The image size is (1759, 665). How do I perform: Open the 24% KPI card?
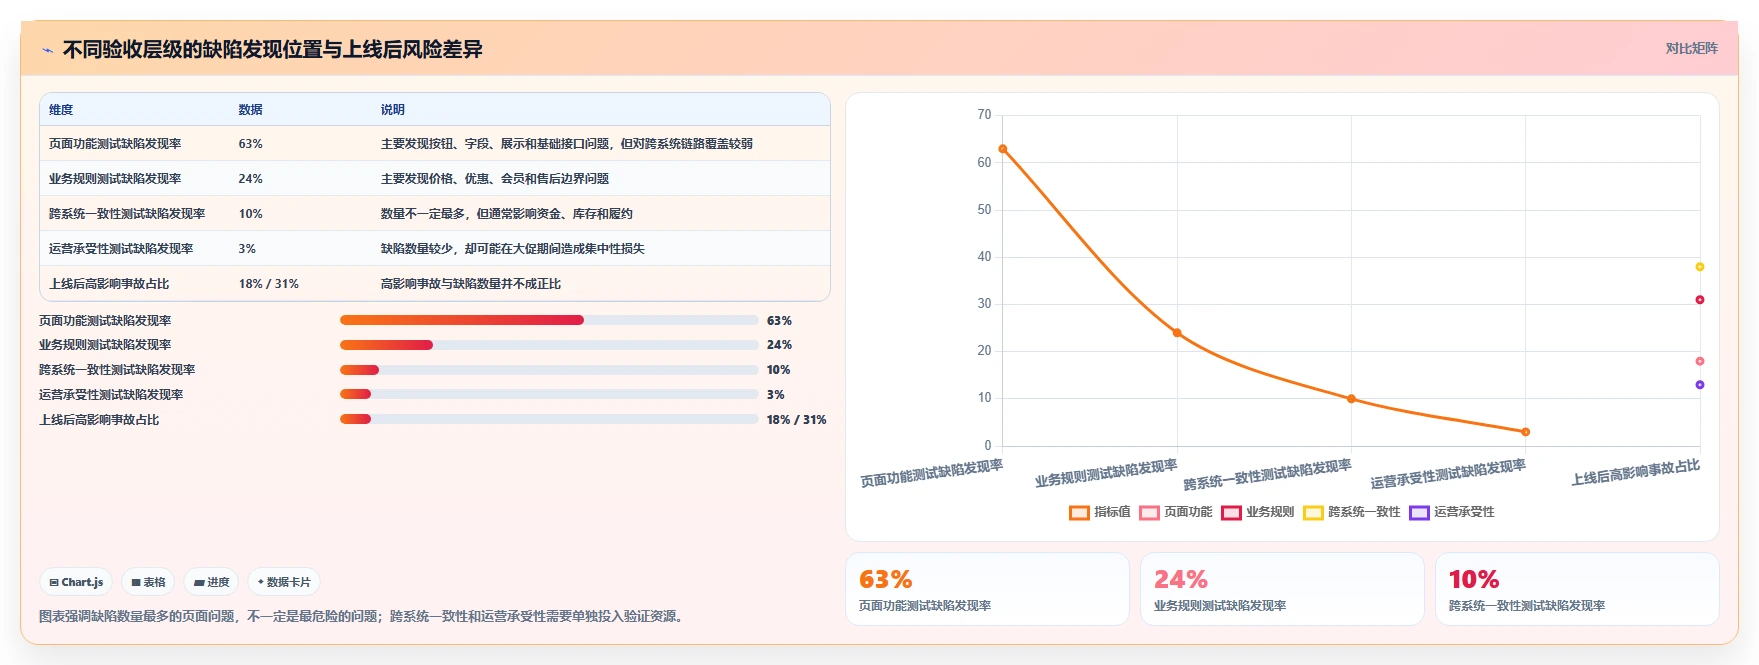1282,589
